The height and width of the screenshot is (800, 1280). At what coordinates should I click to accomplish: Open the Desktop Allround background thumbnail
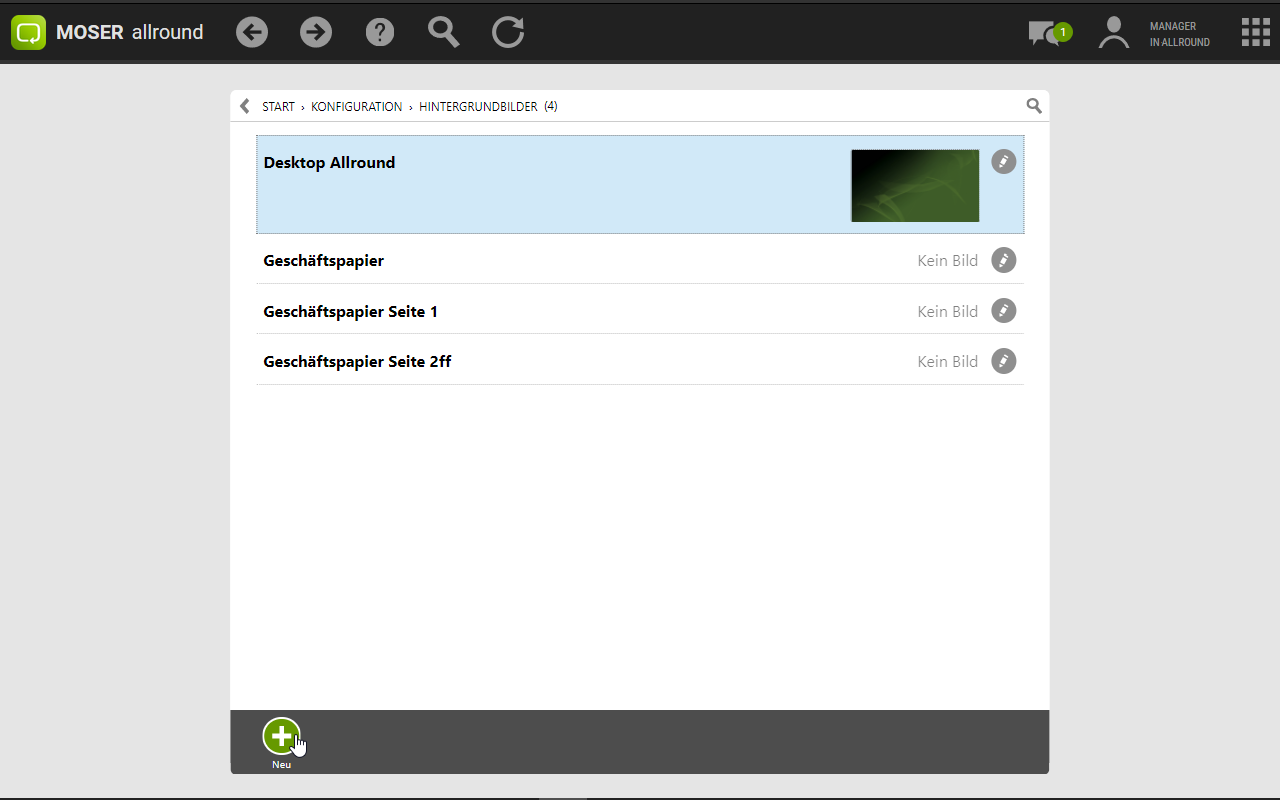pos(914,185)
